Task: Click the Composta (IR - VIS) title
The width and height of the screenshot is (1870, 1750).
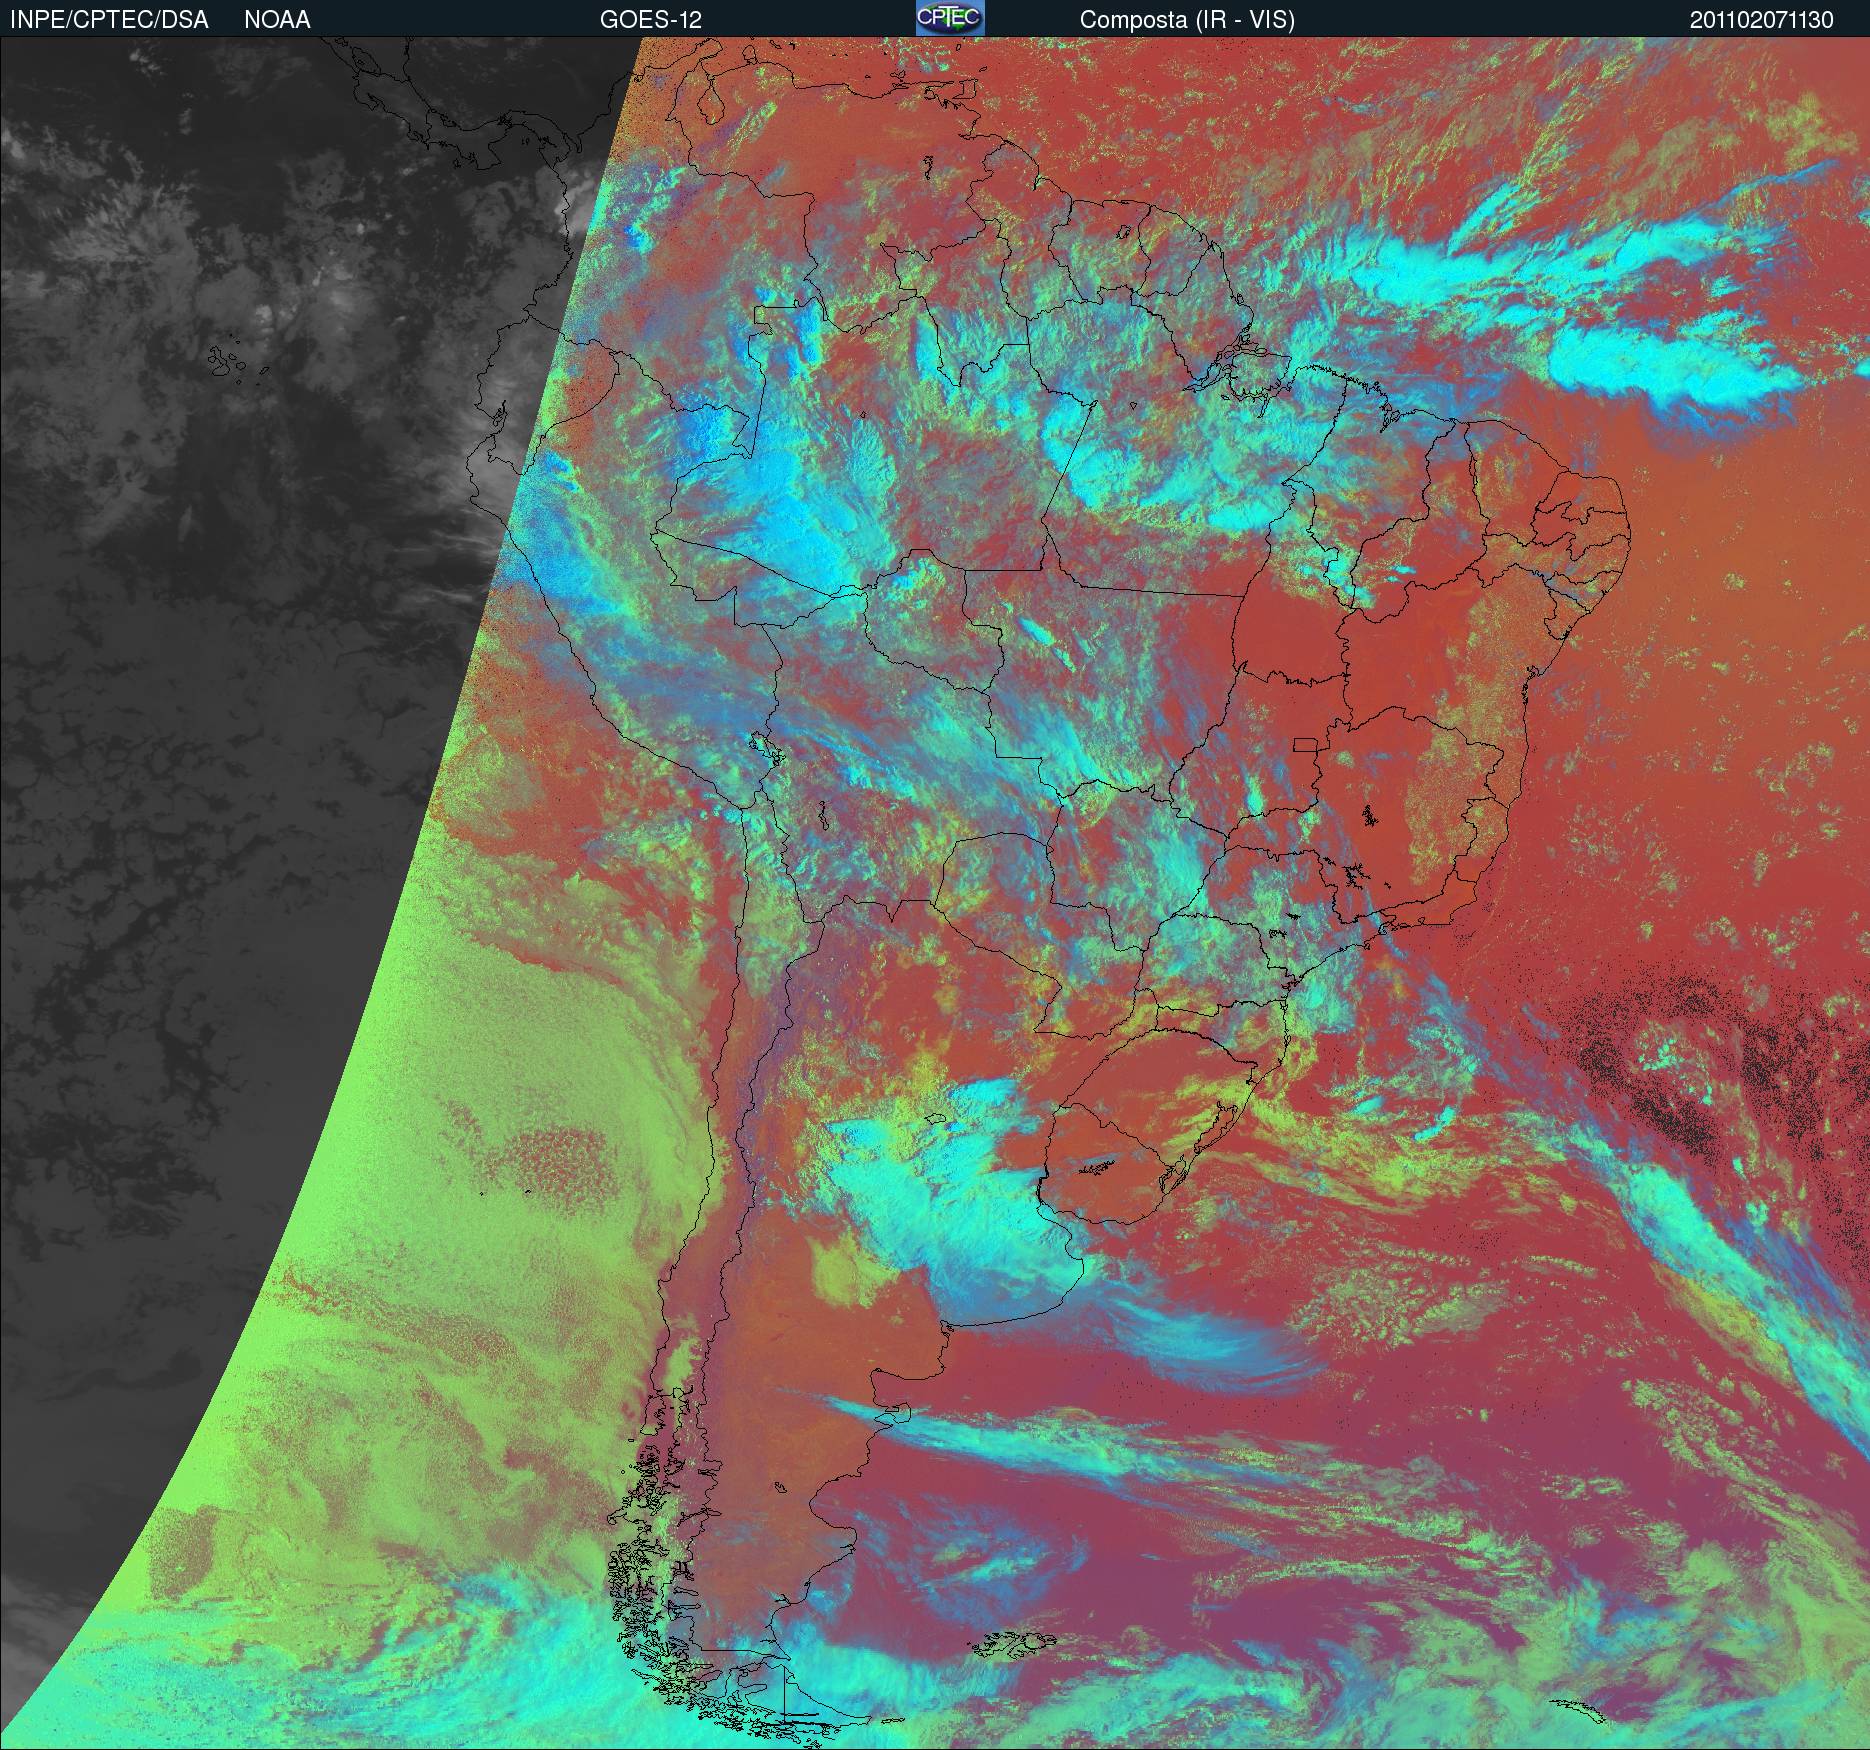Action: (x=1187, y=20)
